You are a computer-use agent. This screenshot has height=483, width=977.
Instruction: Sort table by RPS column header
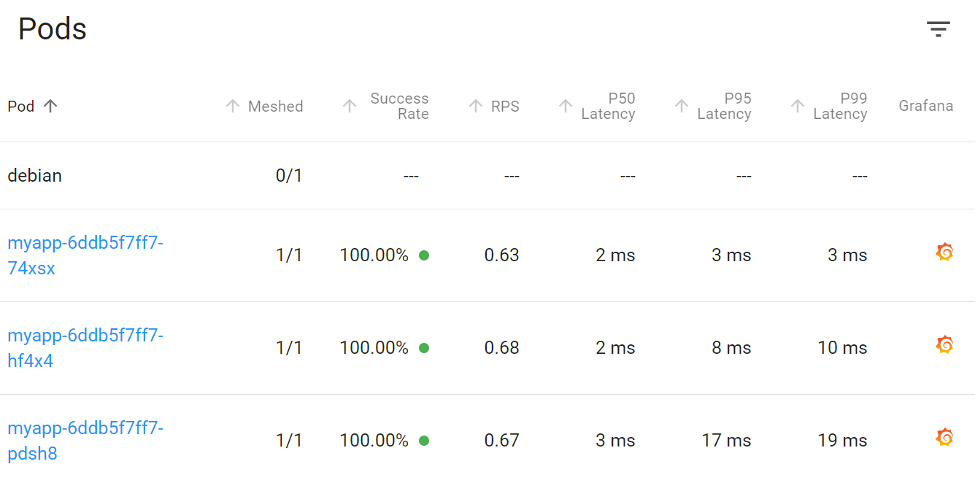click(x=505, y=107)
